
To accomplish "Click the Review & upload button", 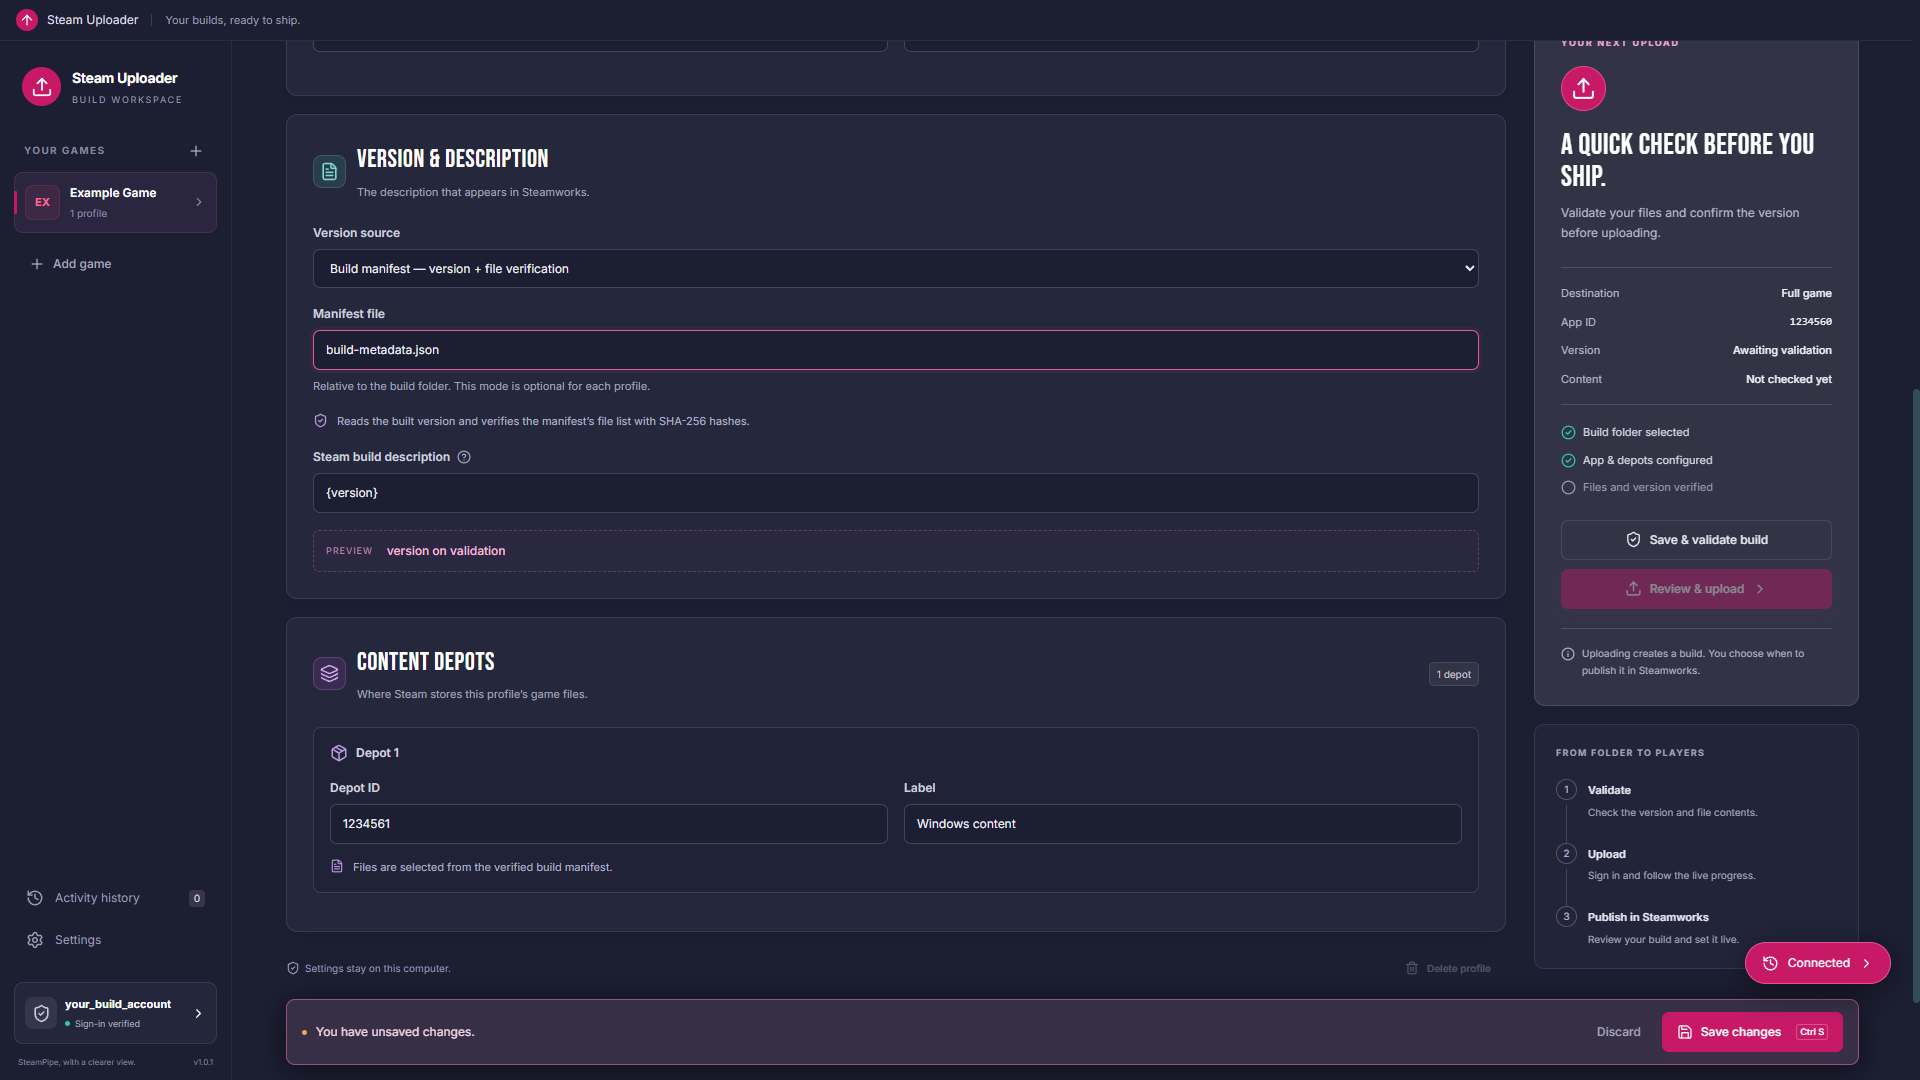I will pos(1696,589).
